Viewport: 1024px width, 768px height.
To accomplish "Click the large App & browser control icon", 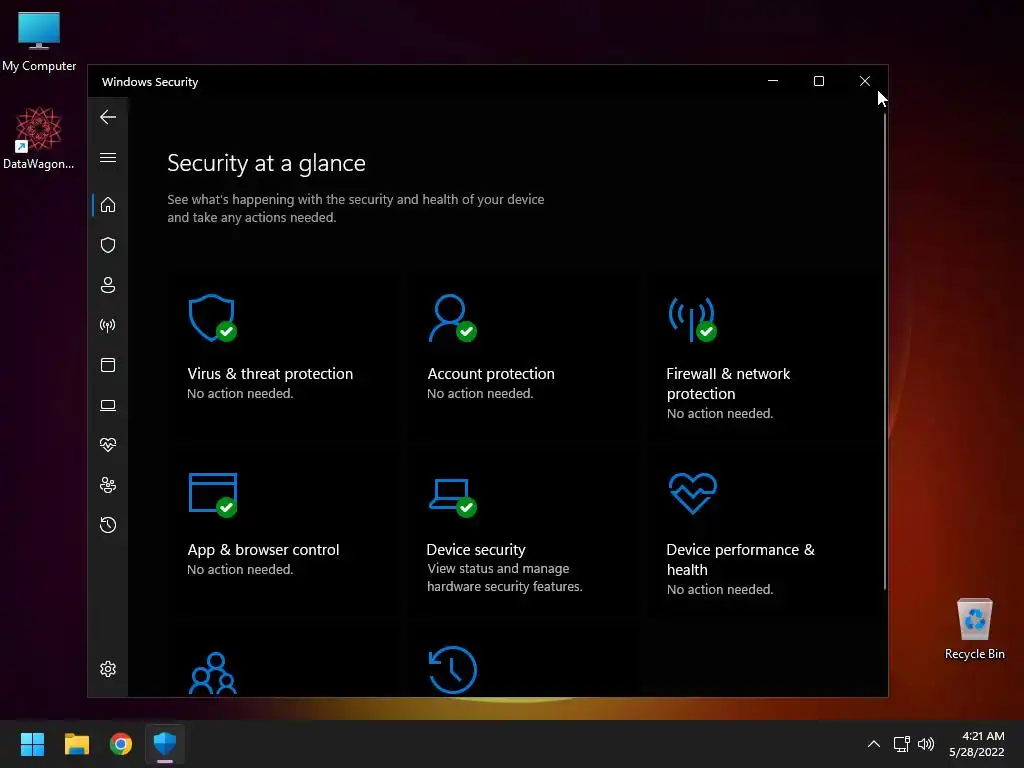I will tap(213, 494).
